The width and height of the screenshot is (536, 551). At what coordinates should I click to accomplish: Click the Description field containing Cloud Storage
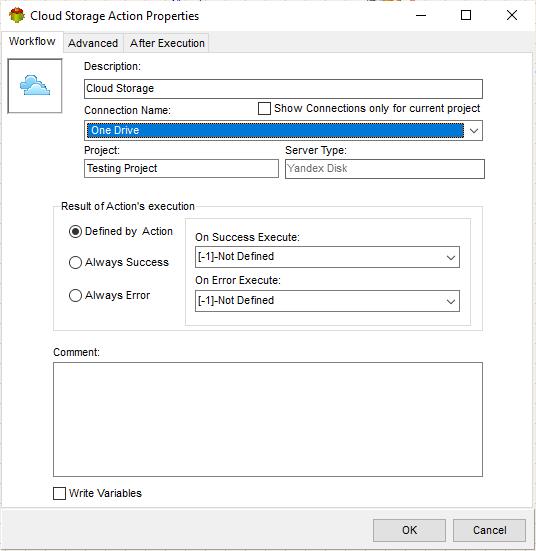pos(283,89)
